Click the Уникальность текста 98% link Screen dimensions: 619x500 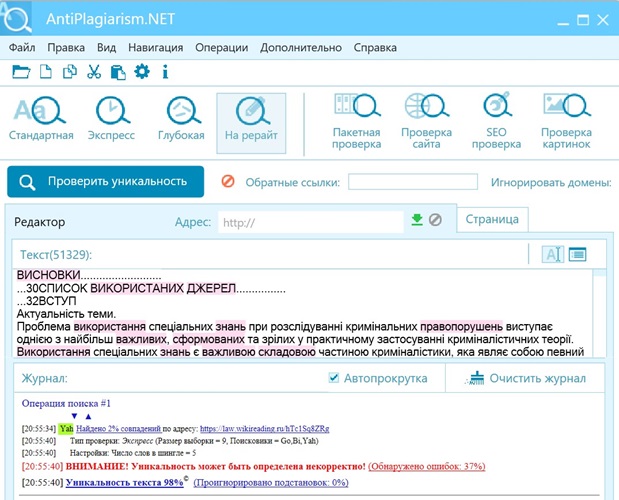(x=125, y=482)
